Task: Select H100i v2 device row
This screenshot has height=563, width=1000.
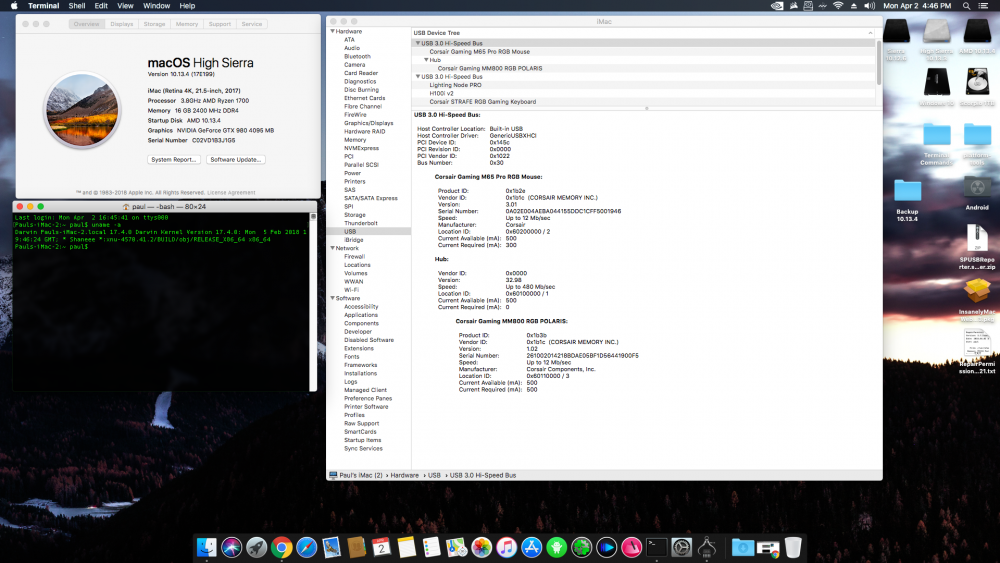Action: 644,93
